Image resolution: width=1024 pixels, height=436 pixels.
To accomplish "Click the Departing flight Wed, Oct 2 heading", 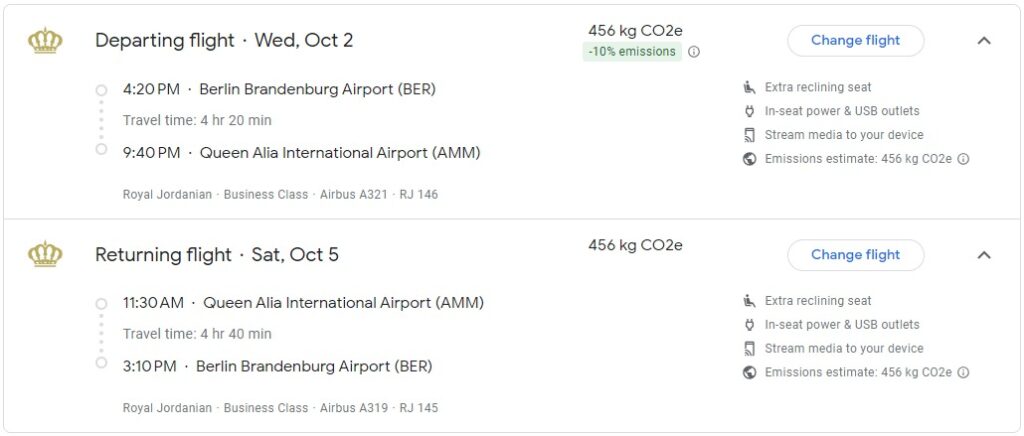I will 224,41.
